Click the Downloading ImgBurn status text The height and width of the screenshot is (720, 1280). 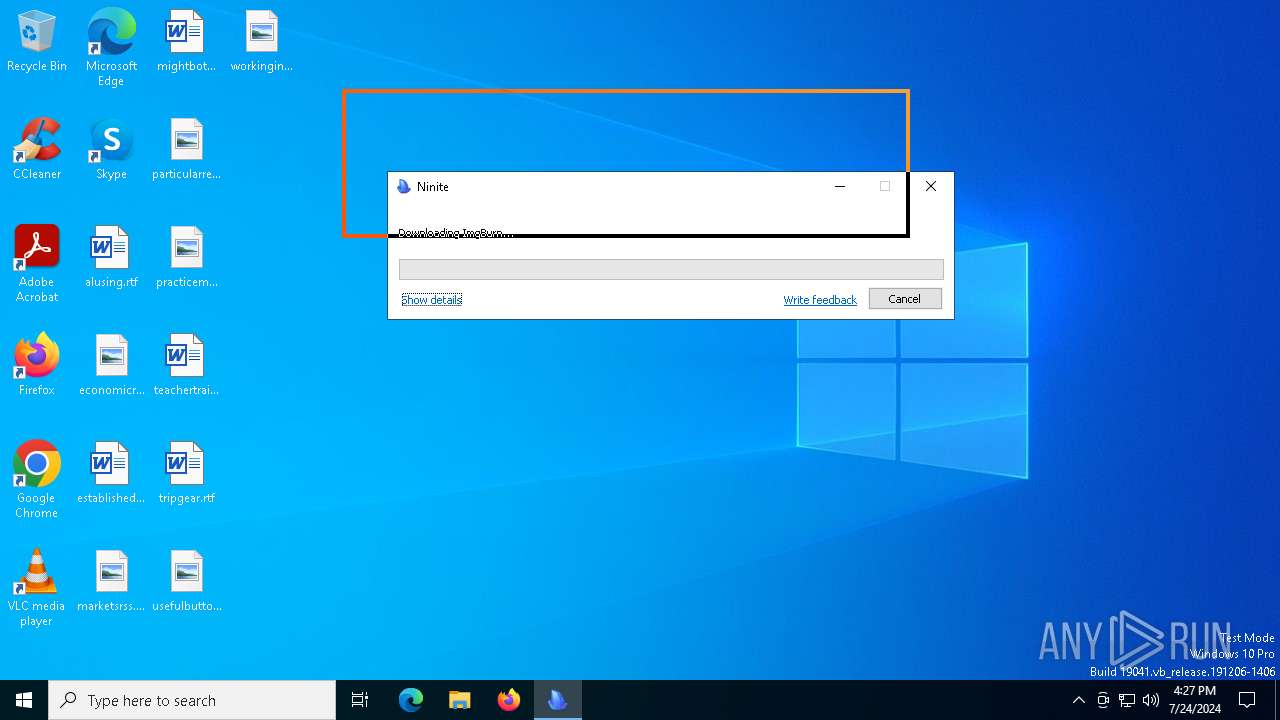456,233
